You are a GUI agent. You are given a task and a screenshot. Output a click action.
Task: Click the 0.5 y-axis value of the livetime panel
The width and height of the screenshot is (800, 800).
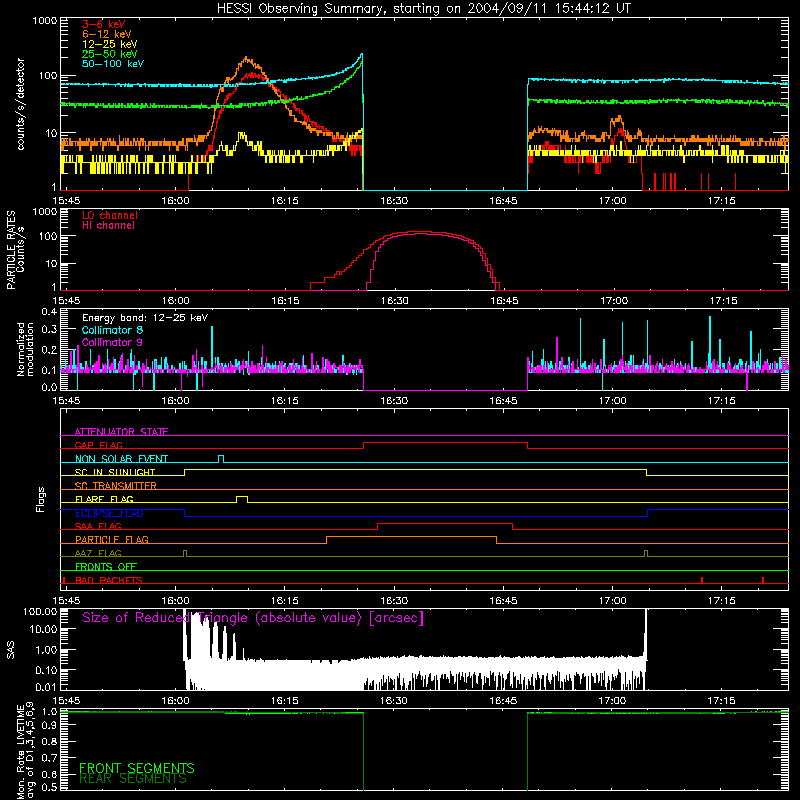[49, 787]
